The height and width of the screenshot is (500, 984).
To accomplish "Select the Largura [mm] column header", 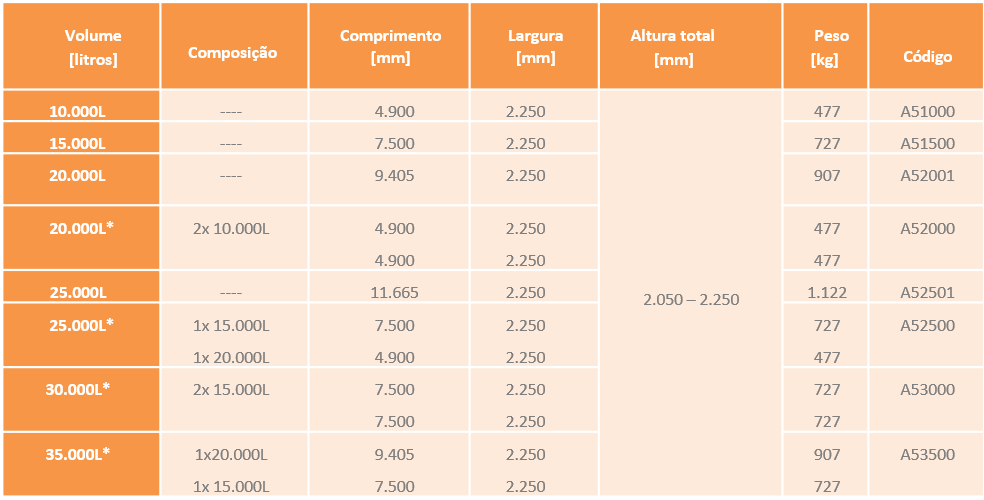I will pos(535,47).
